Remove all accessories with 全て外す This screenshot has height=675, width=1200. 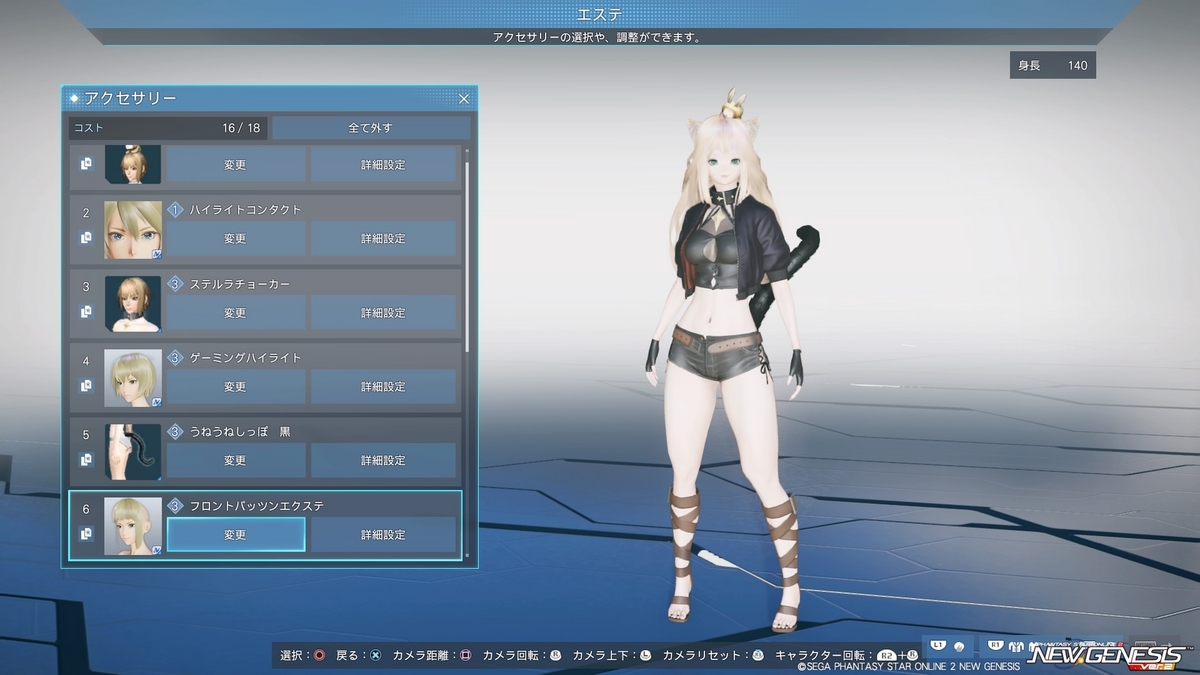(370, 128)
